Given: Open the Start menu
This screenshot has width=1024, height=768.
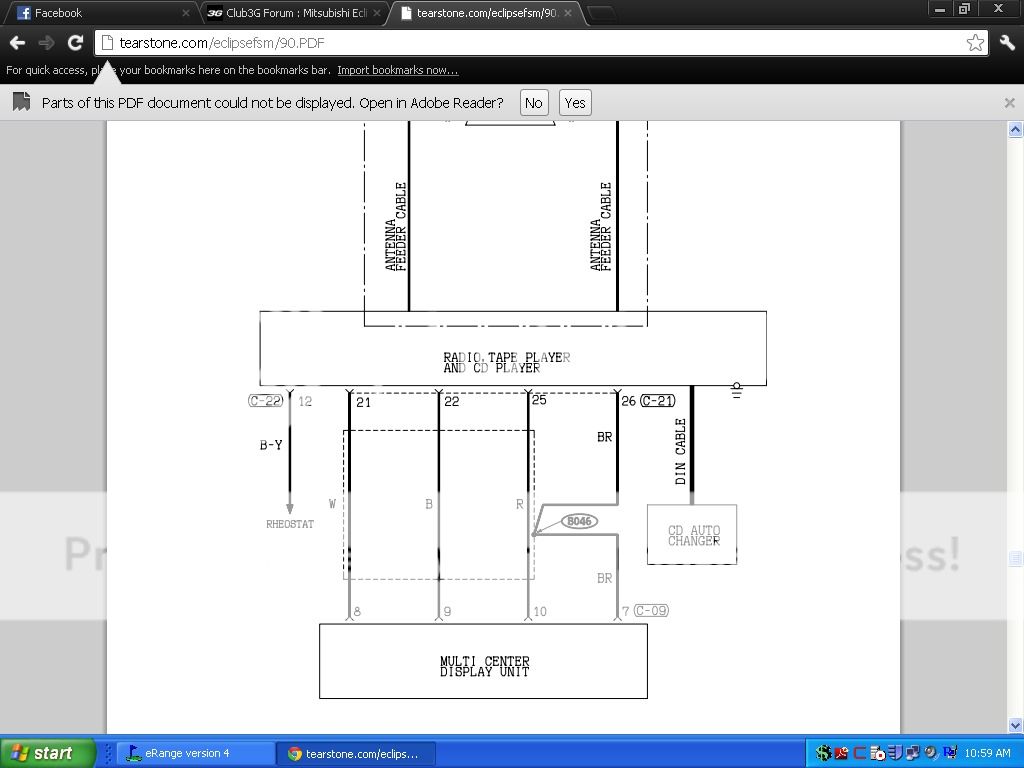Looking at the screenshot, I should point(47,753).
